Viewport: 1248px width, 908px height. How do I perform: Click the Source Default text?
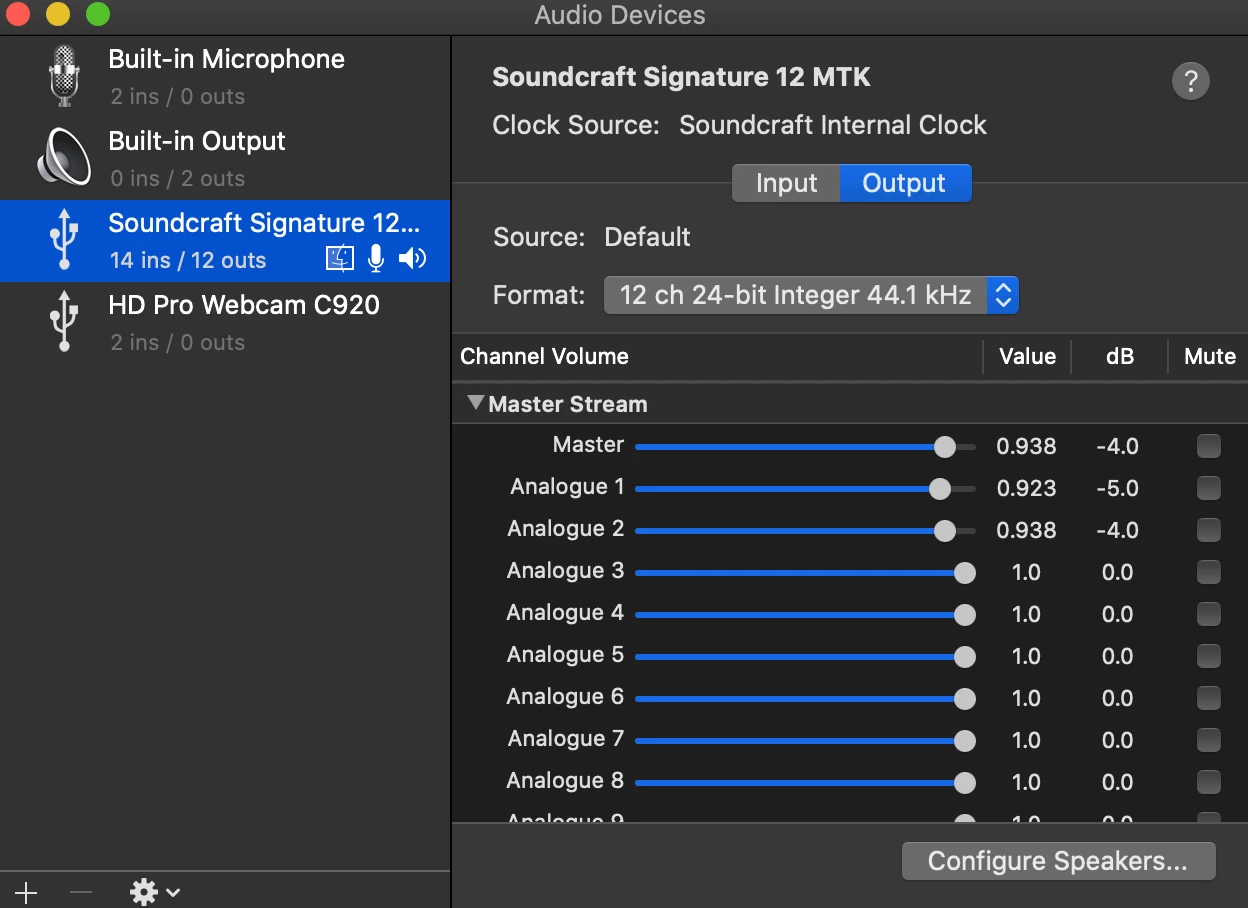click(x=647, y=237)
